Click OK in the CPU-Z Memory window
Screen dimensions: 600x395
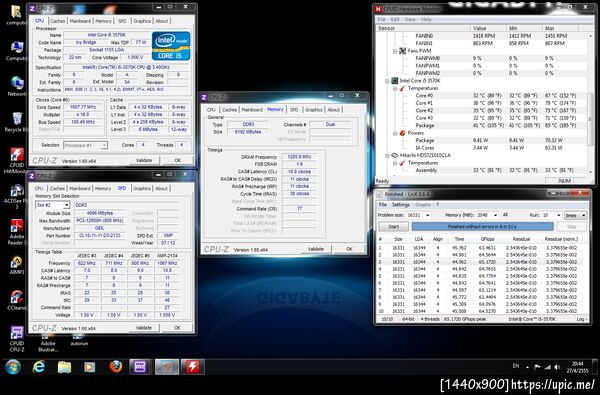click(349, 249)
